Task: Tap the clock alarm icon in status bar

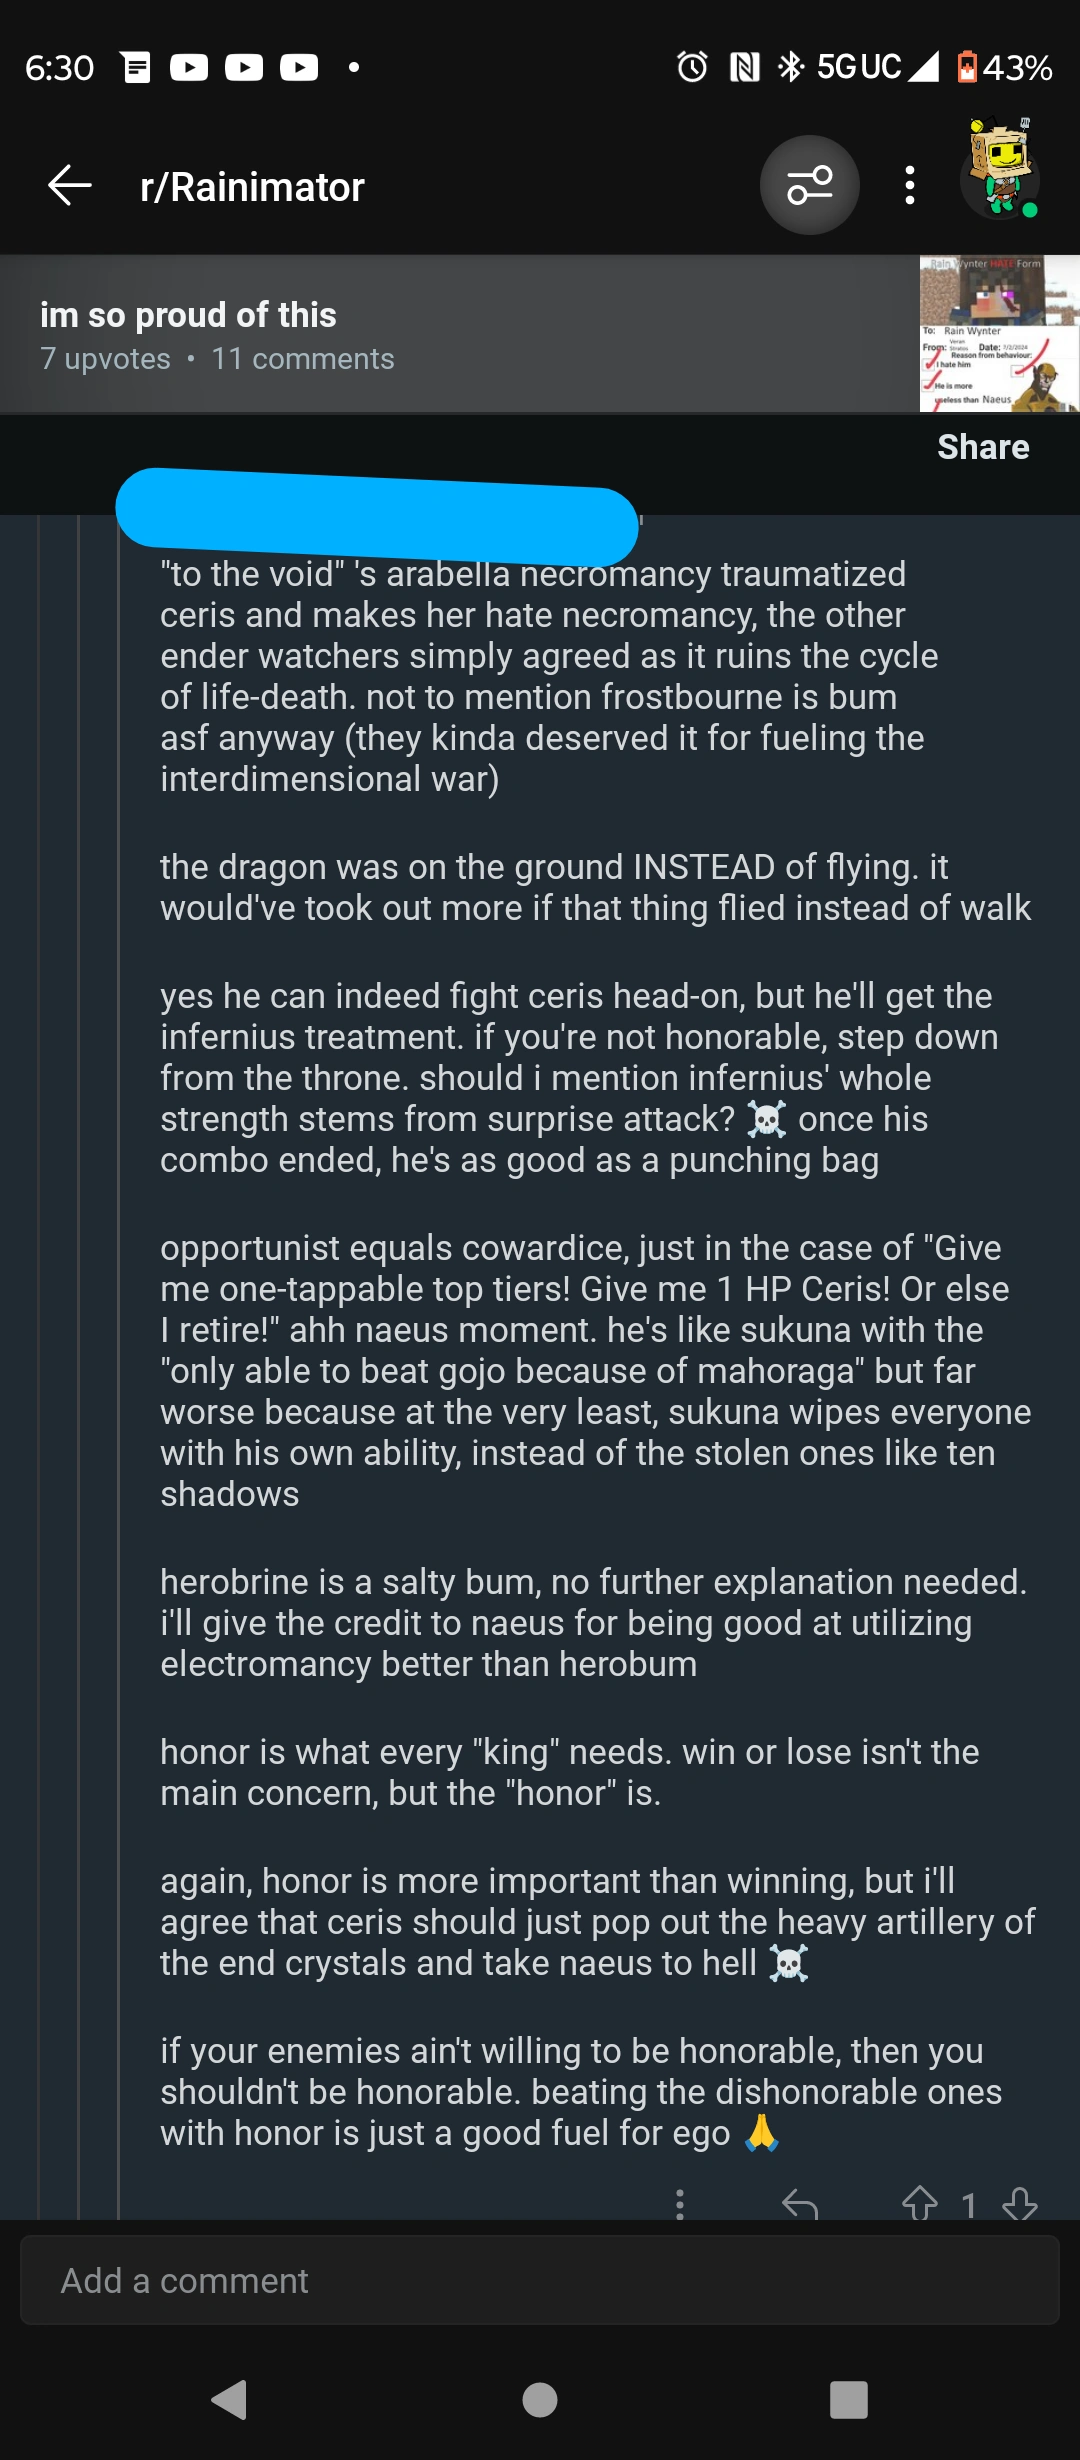Action: [692, 66]
